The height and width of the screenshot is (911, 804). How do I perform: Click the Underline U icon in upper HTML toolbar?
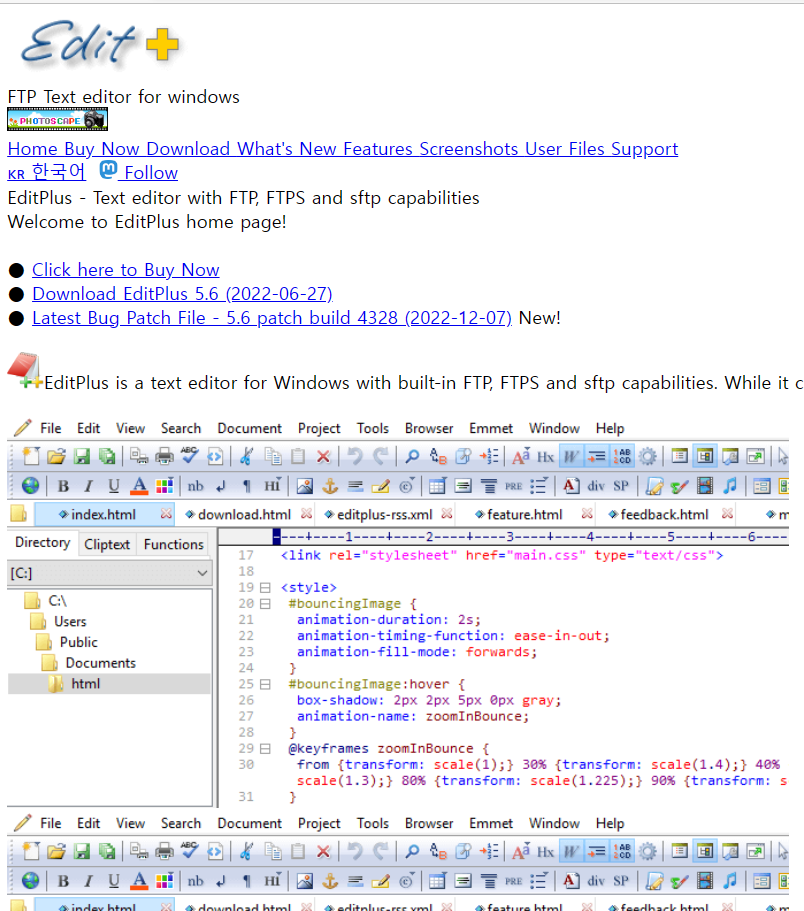[x=113, y=486]
